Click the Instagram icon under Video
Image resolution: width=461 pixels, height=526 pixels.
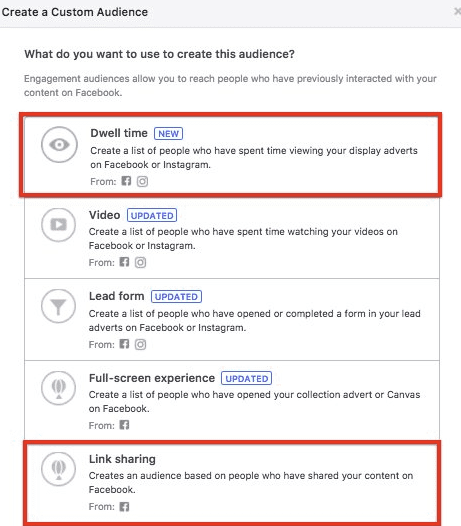[x=141, y=262]
